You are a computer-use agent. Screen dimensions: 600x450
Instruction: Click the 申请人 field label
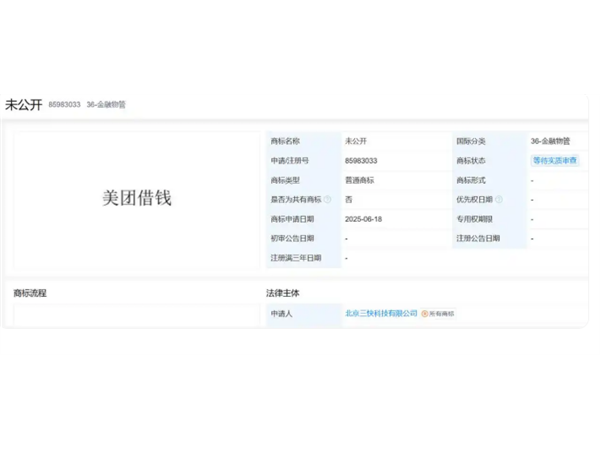point(281,314)
